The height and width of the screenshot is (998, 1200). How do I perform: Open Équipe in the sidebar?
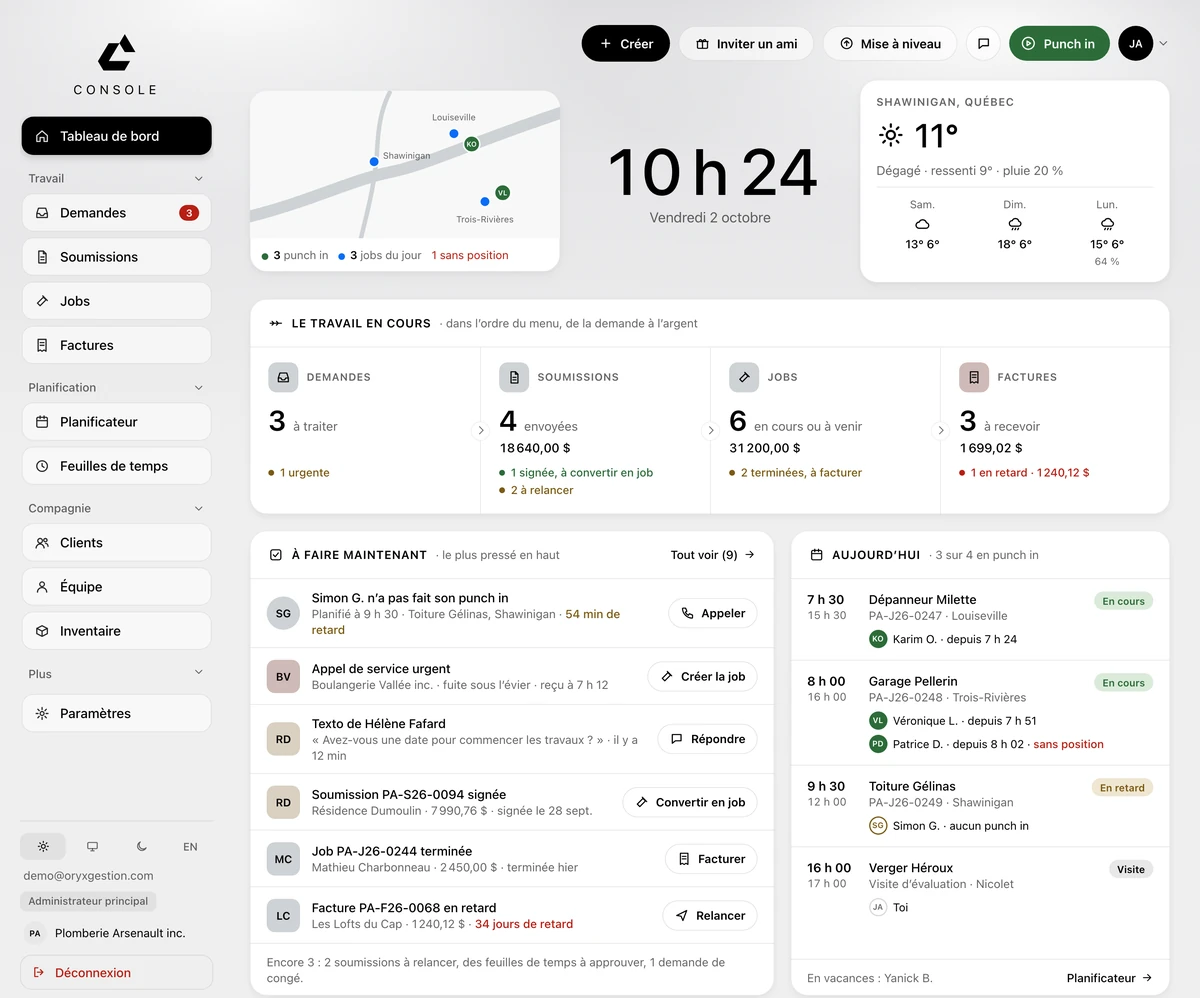[x=116, y=587]
